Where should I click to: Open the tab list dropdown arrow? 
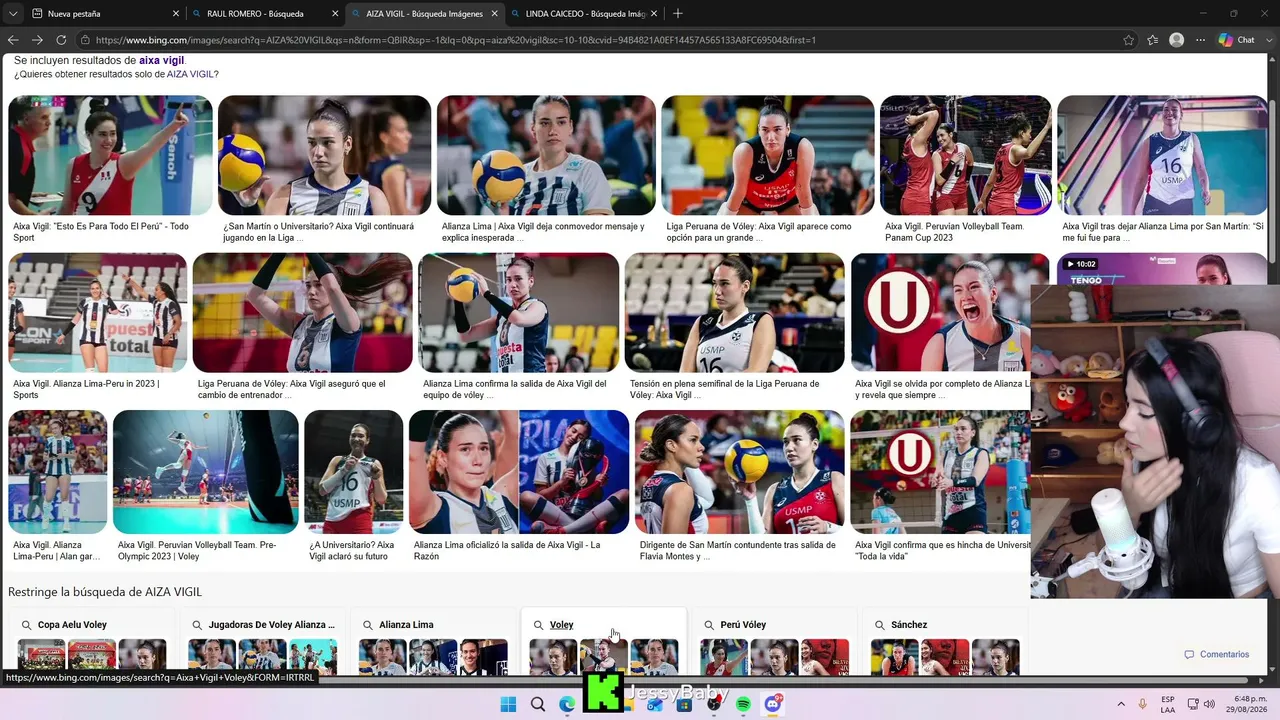(x=12, y=14)
